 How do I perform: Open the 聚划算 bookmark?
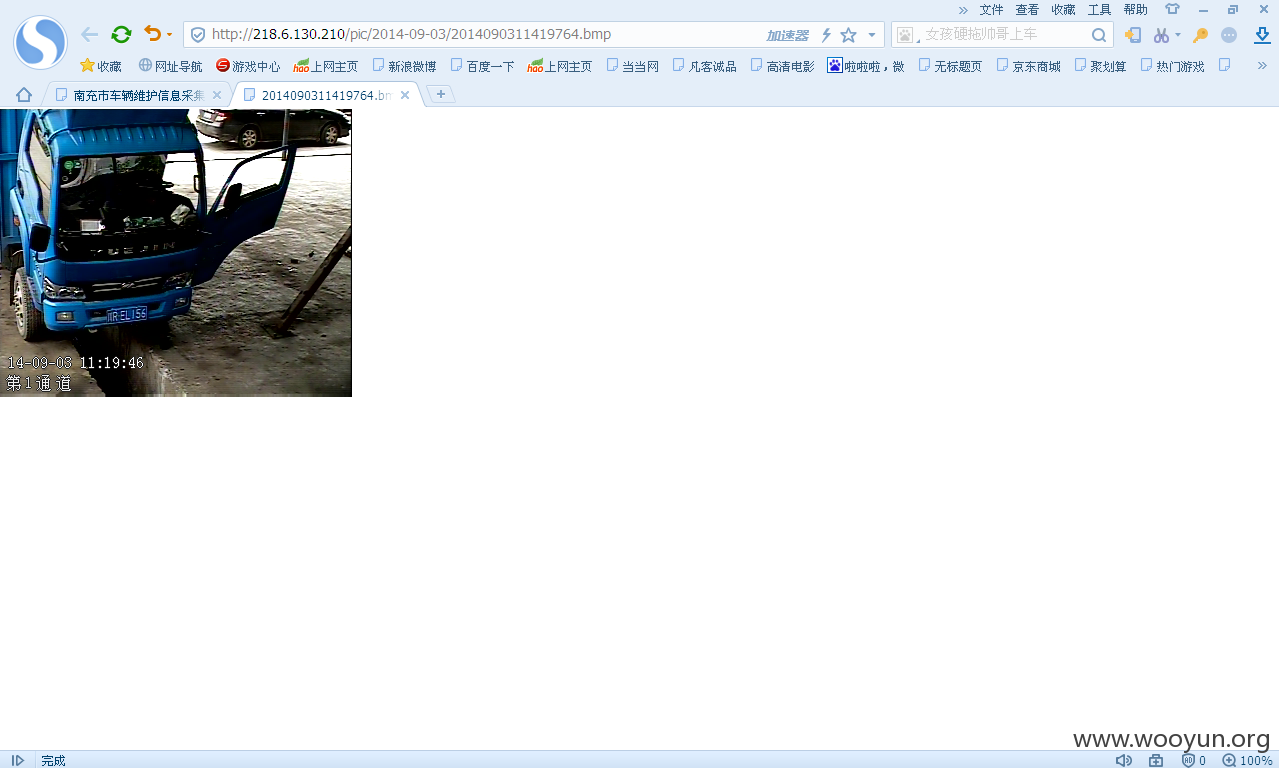(x=1100, y=66)
